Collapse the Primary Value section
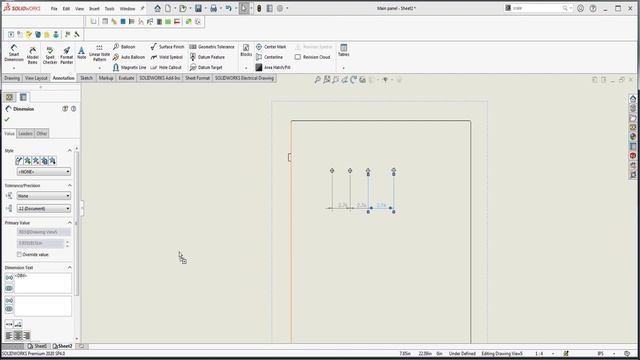Image resolution: width=640 pixels, height=360 pixels. 69,223
